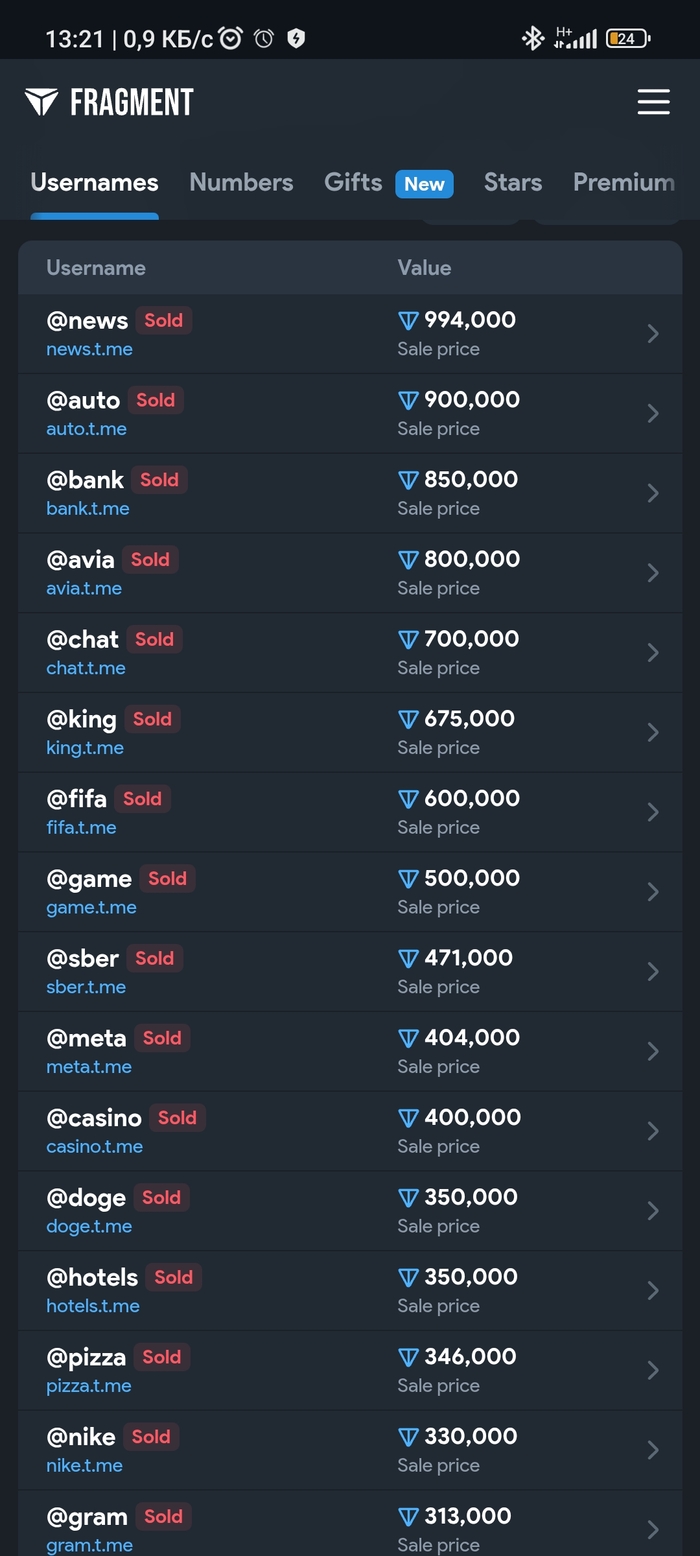Tap the shield icon in status bar
The image size is (700, 1556).
(296, 39)
